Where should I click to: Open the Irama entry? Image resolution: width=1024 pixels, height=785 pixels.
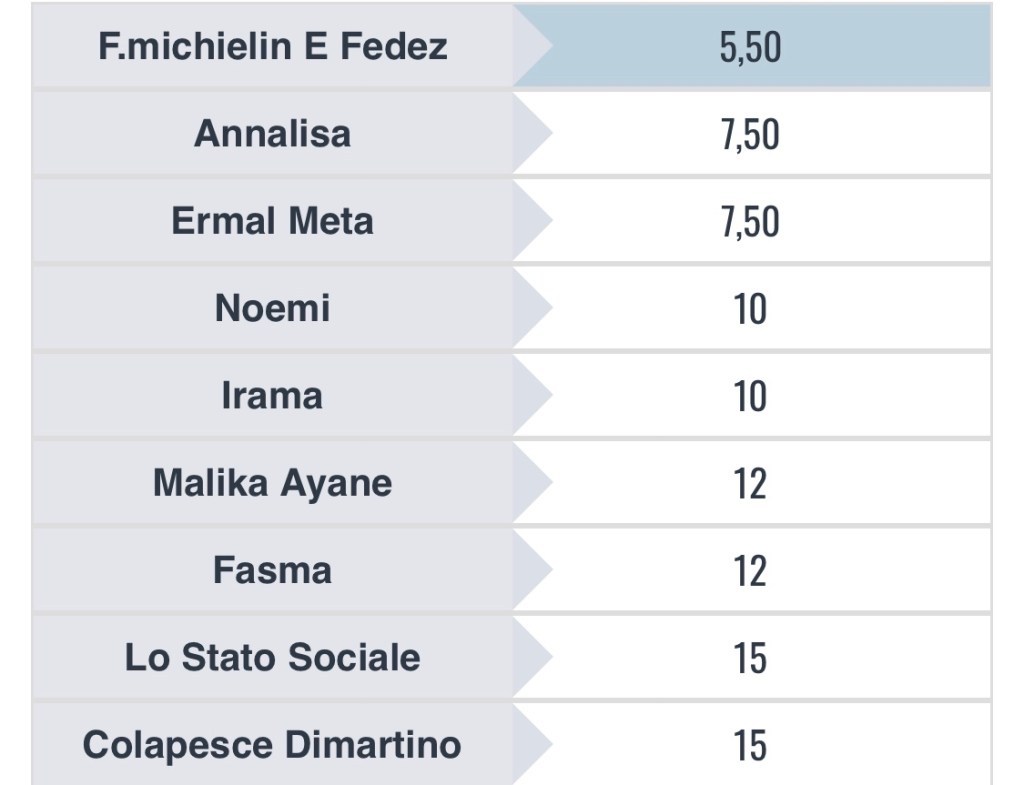272,395
